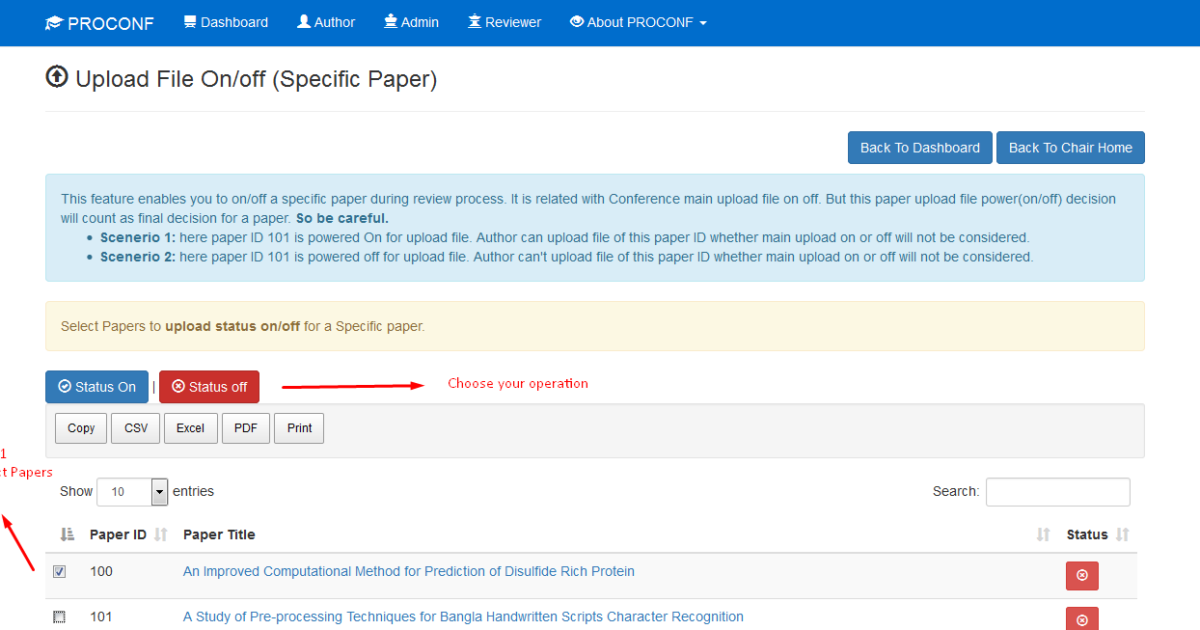Sort by the first checkbox column icon
Image resolution: width=1200 pixels, height=630 pixels.
(67, 535)
